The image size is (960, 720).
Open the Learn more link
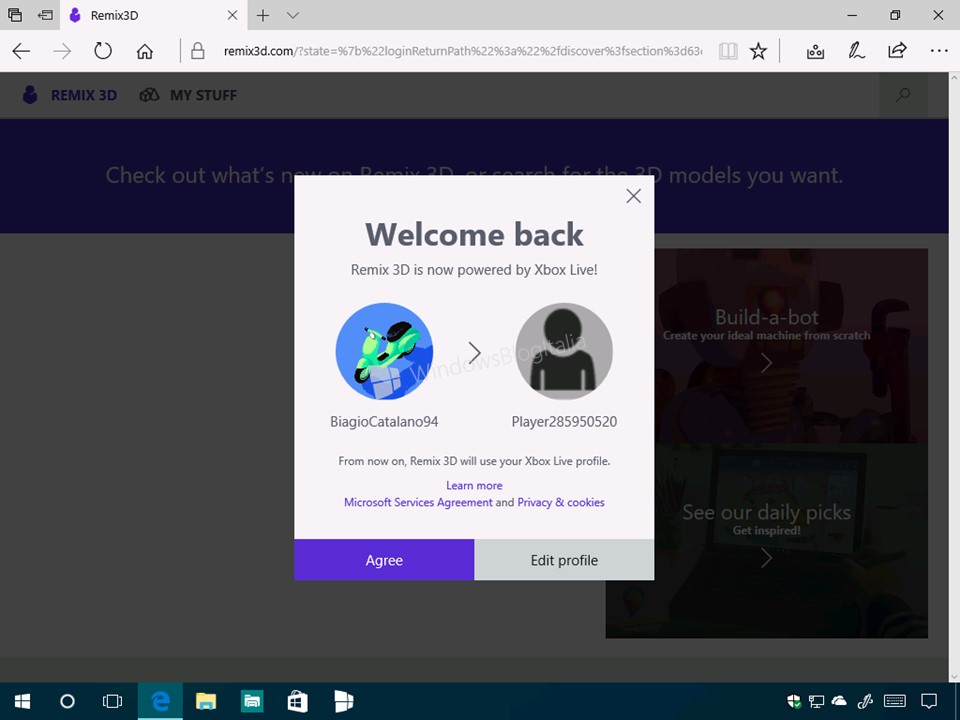tap(474, 486)
